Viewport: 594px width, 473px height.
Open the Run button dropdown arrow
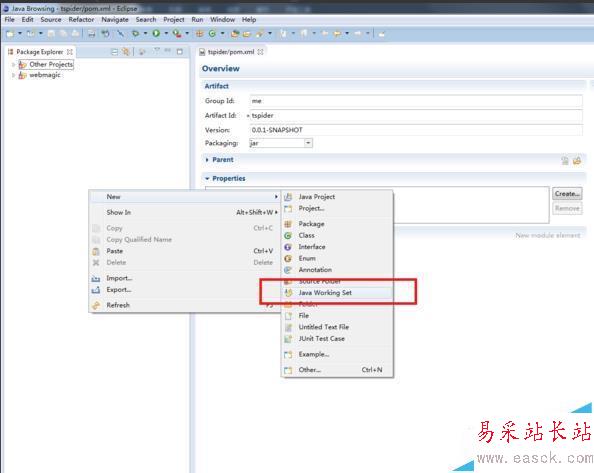click(166, 34)
